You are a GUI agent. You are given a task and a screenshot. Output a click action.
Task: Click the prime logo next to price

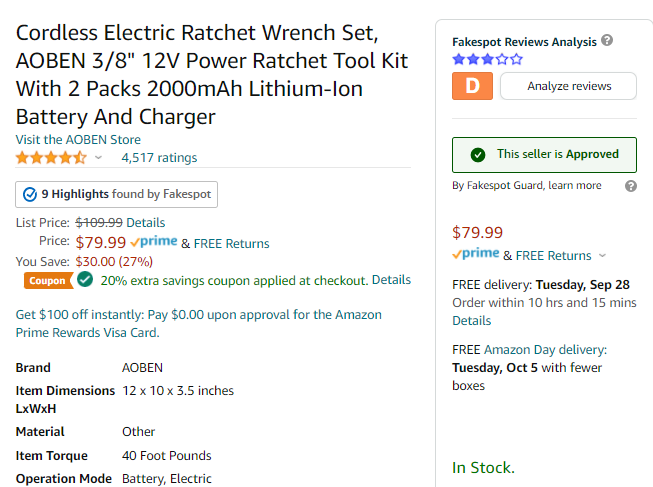[x=154, y=242]
